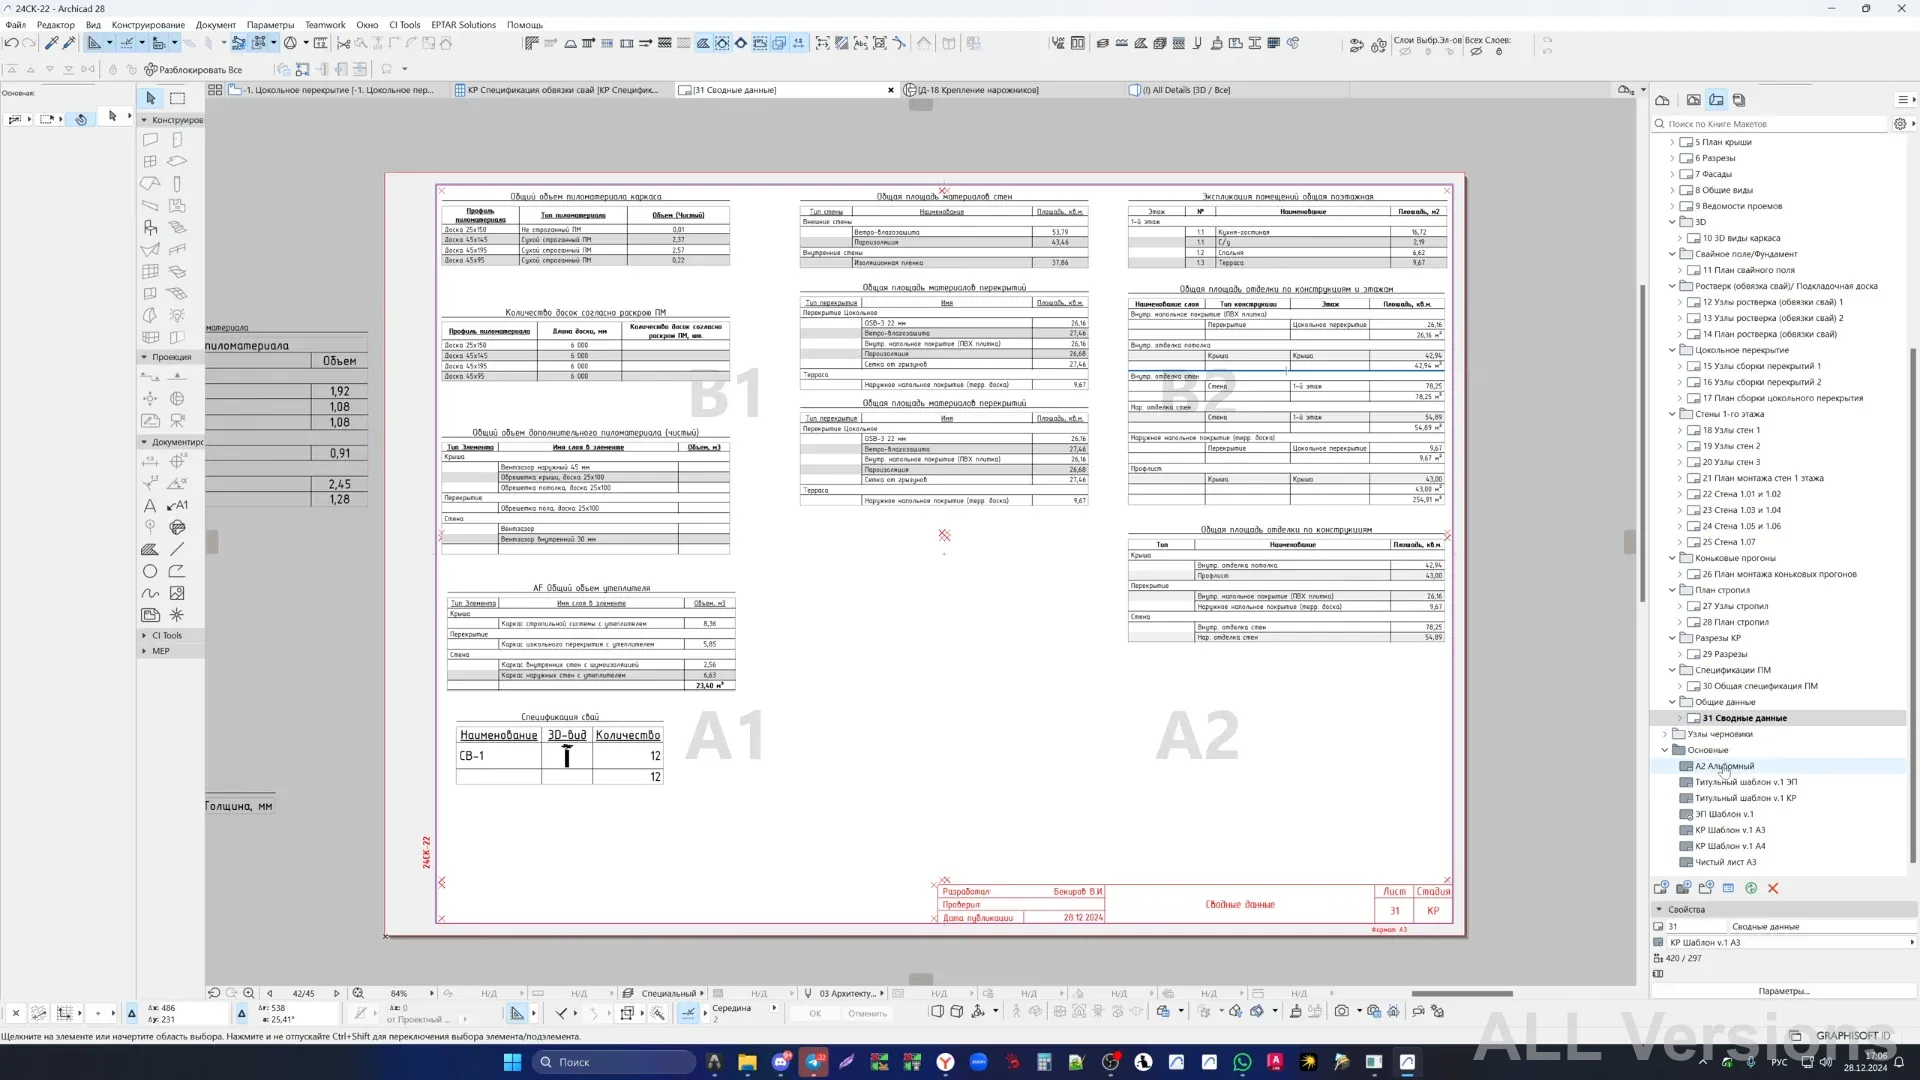
Task: Open the Конструирование menu
Action: pos(148,25)
